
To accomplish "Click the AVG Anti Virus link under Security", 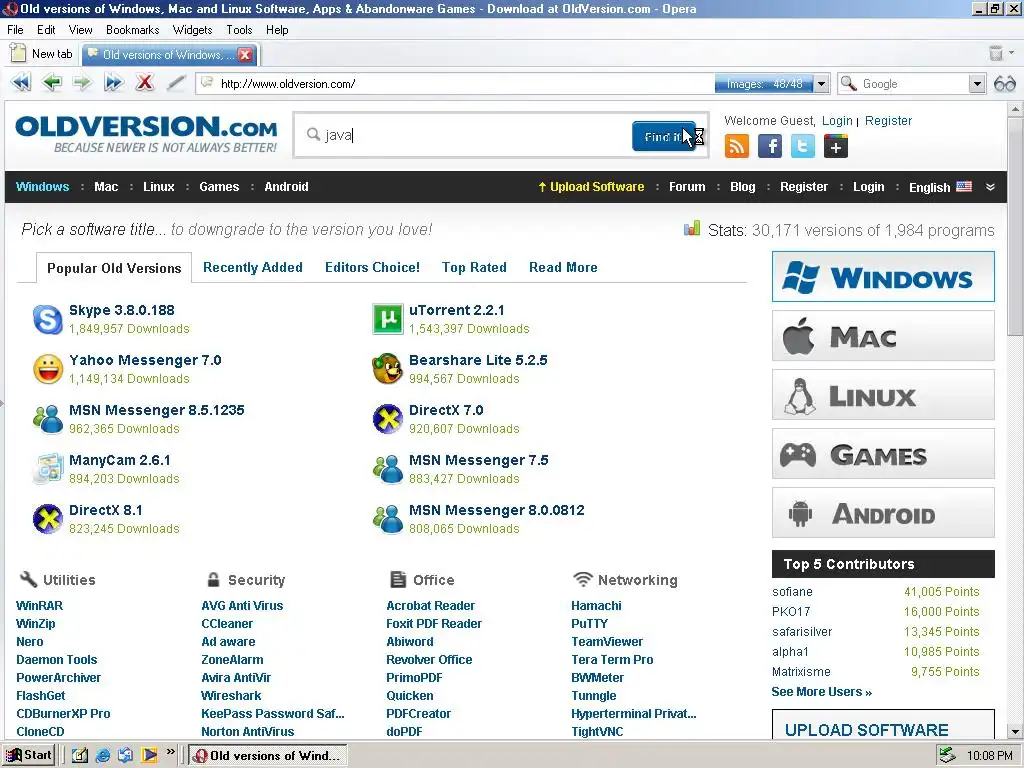I will click(242, 605).
